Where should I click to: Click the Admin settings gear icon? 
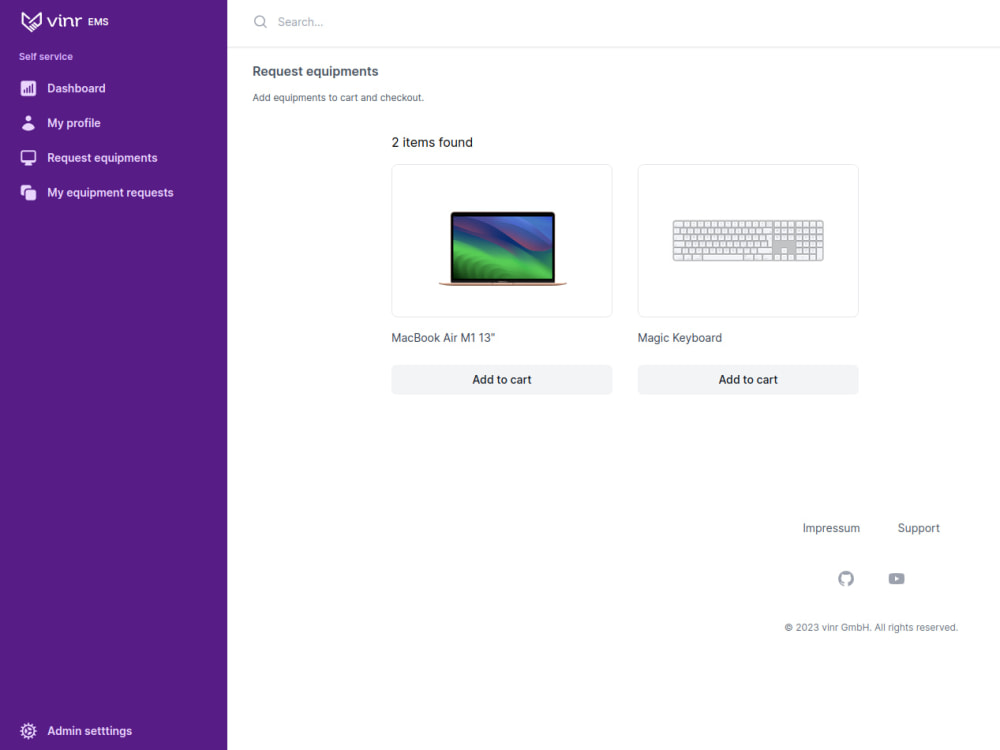pos(28,731)
